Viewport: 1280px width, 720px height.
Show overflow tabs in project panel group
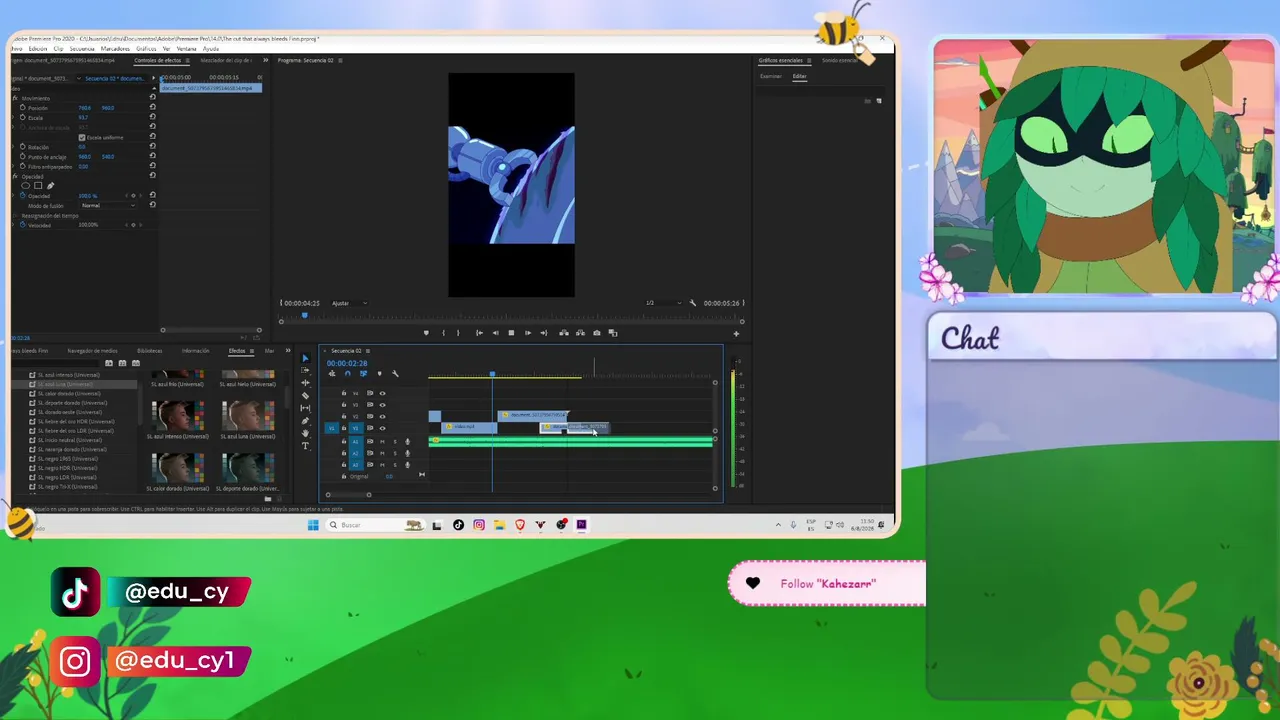pos(288,351)
